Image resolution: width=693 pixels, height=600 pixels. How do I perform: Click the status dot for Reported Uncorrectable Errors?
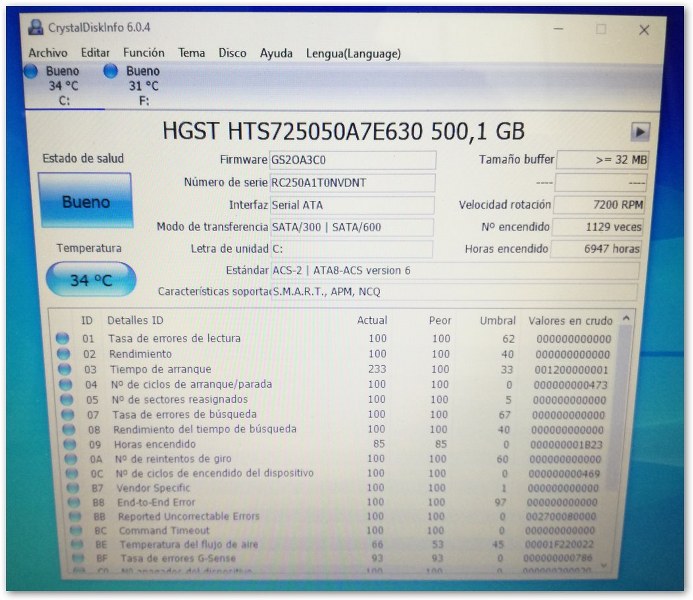click(75, 516)
